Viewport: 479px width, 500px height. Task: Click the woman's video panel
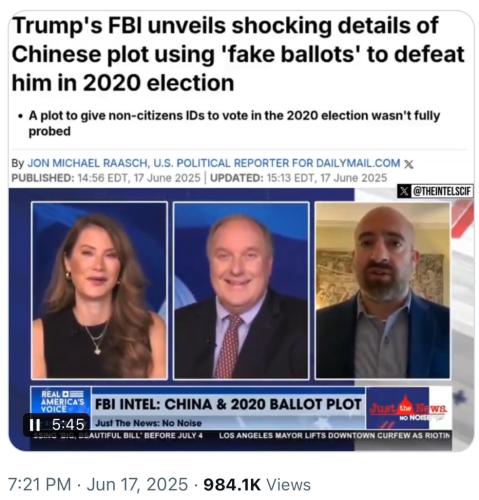tap(99, 290)
